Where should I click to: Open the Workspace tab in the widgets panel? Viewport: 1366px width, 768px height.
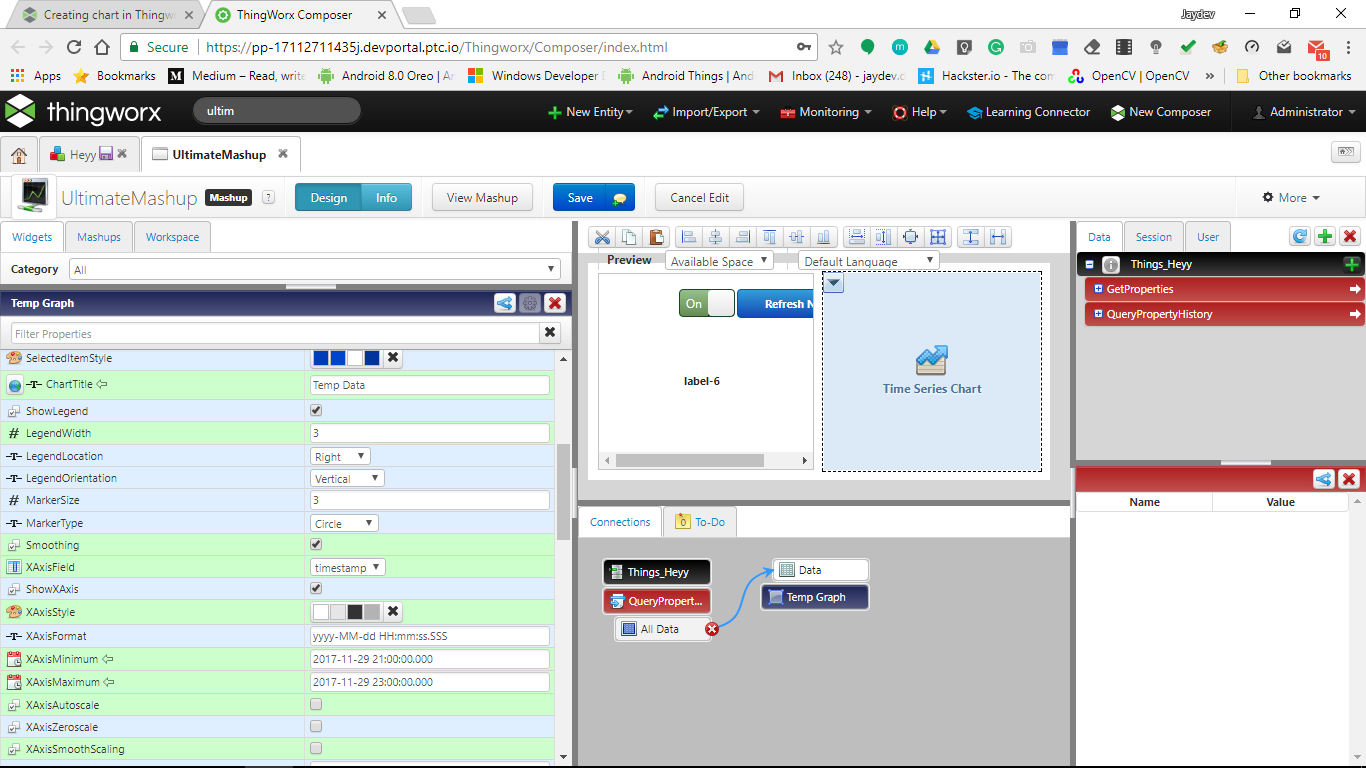coord(171,237)
